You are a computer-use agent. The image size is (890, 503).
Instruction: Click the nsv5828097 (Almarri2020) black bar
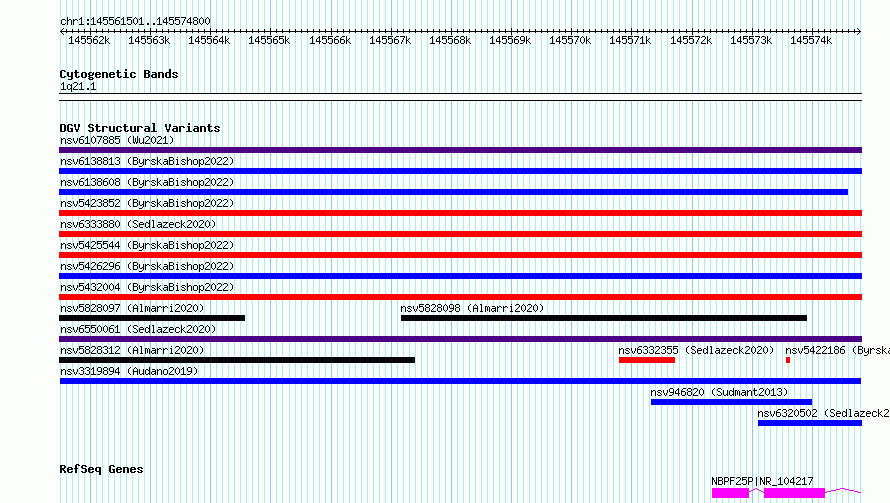pos(152,318)
